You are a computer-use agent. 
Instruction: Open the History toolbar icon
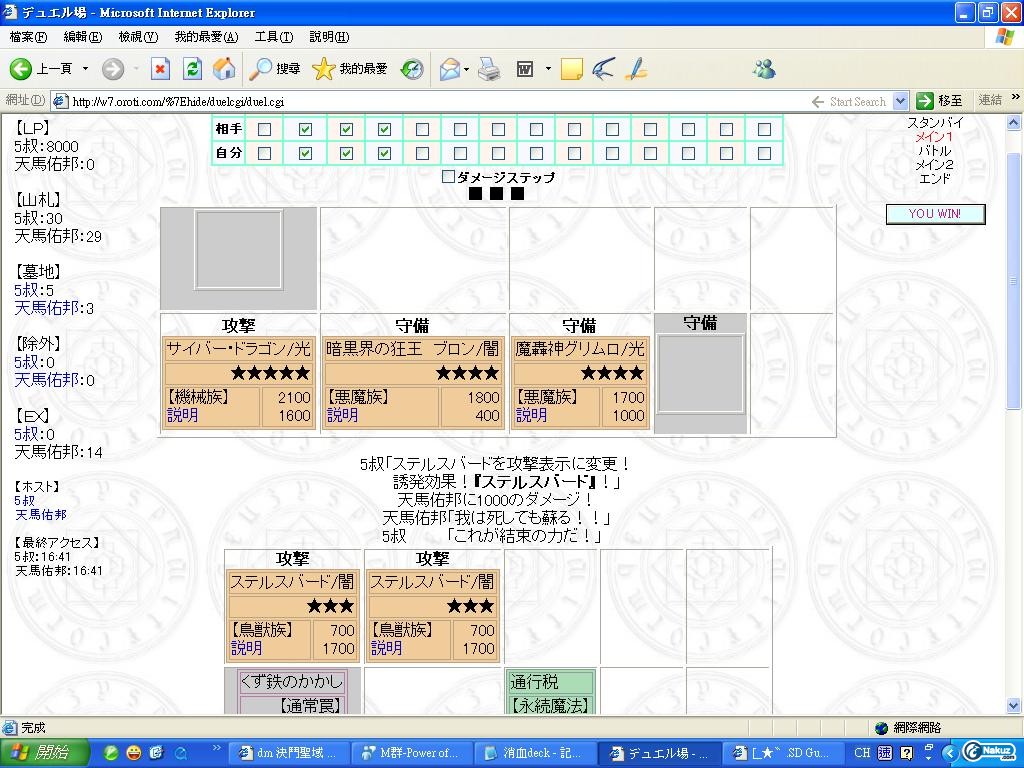tap(412, 69)
